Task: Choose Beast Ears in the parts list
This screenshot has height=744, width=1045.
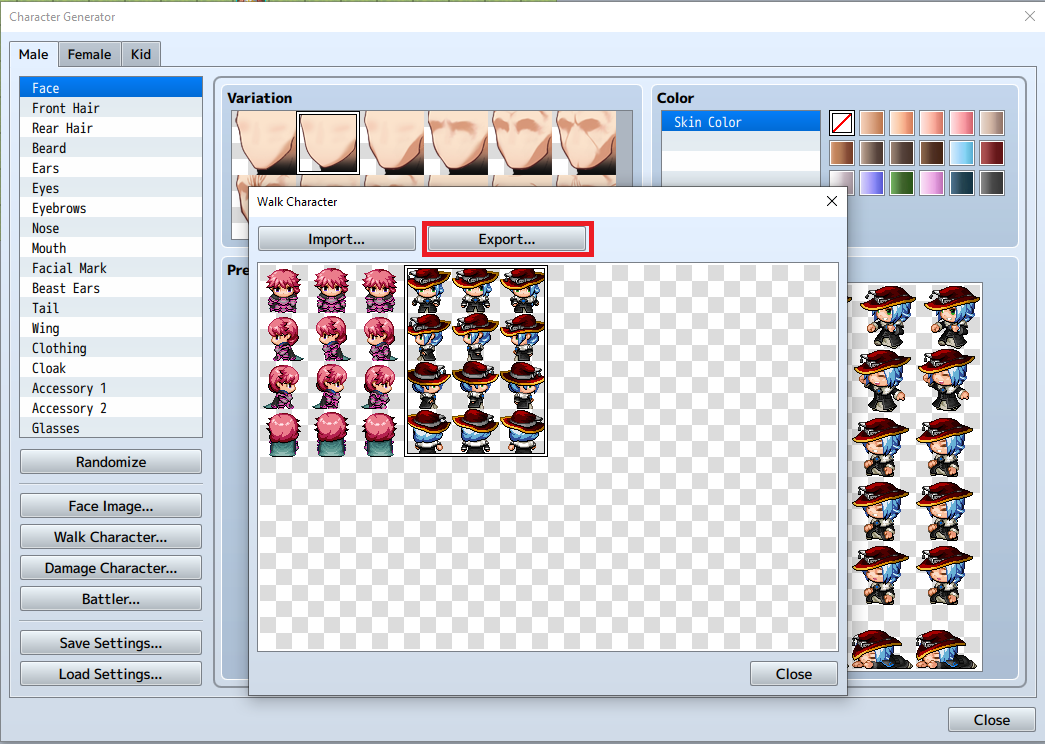Action: tap(111, 287)
